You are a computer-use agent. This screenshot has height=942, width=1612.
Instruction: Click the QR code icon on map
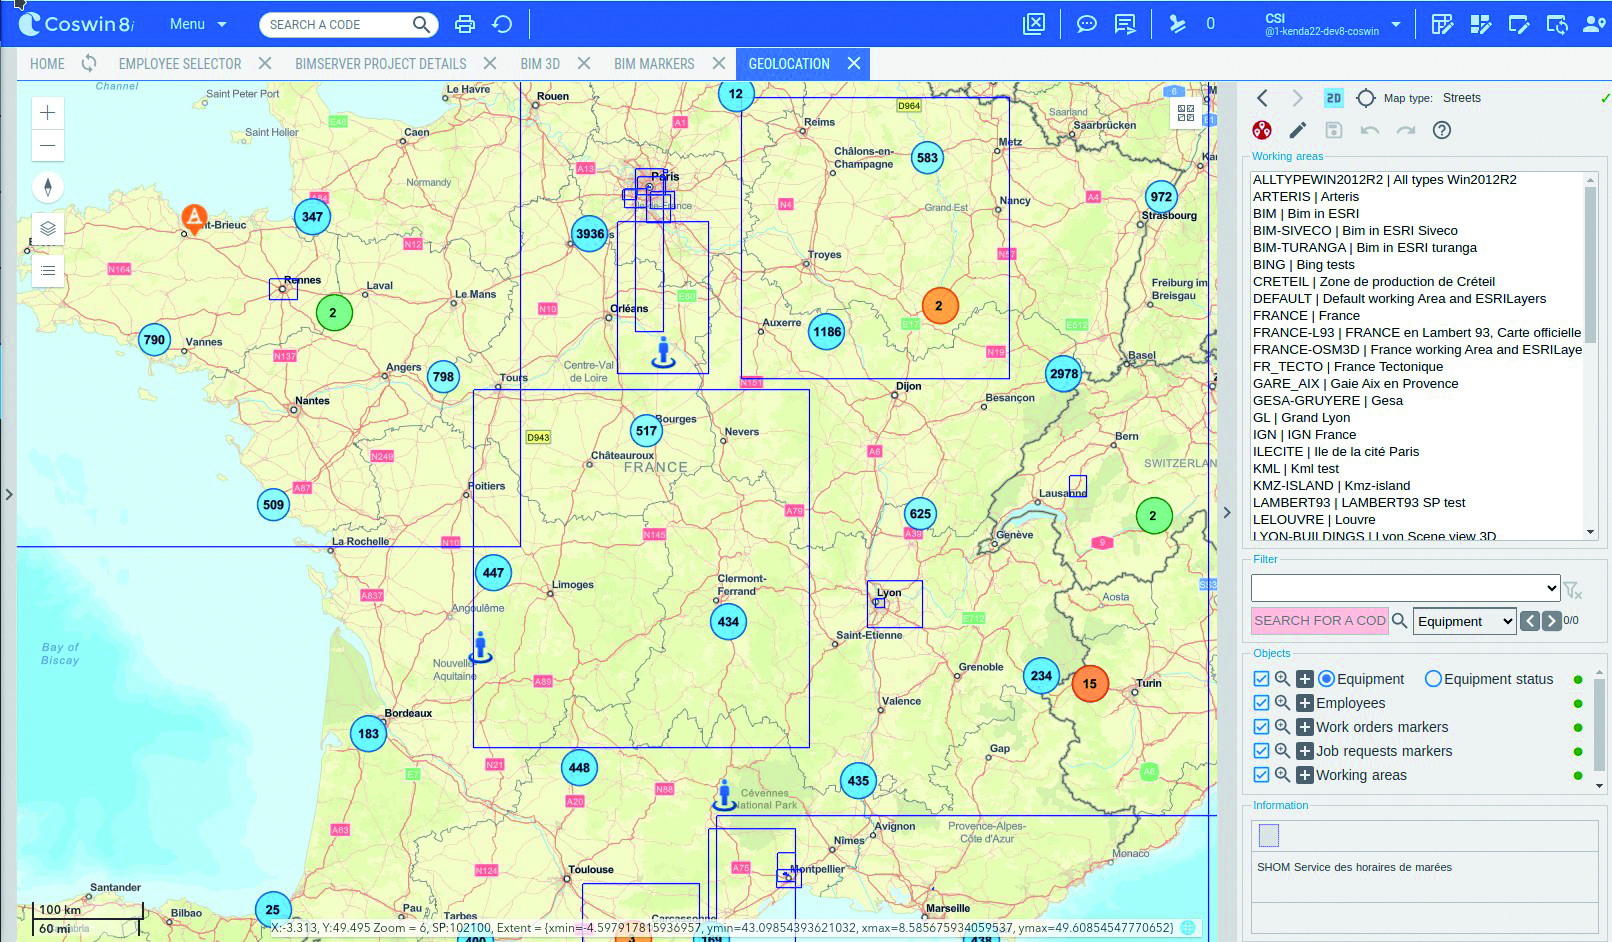coord(1186,113)
